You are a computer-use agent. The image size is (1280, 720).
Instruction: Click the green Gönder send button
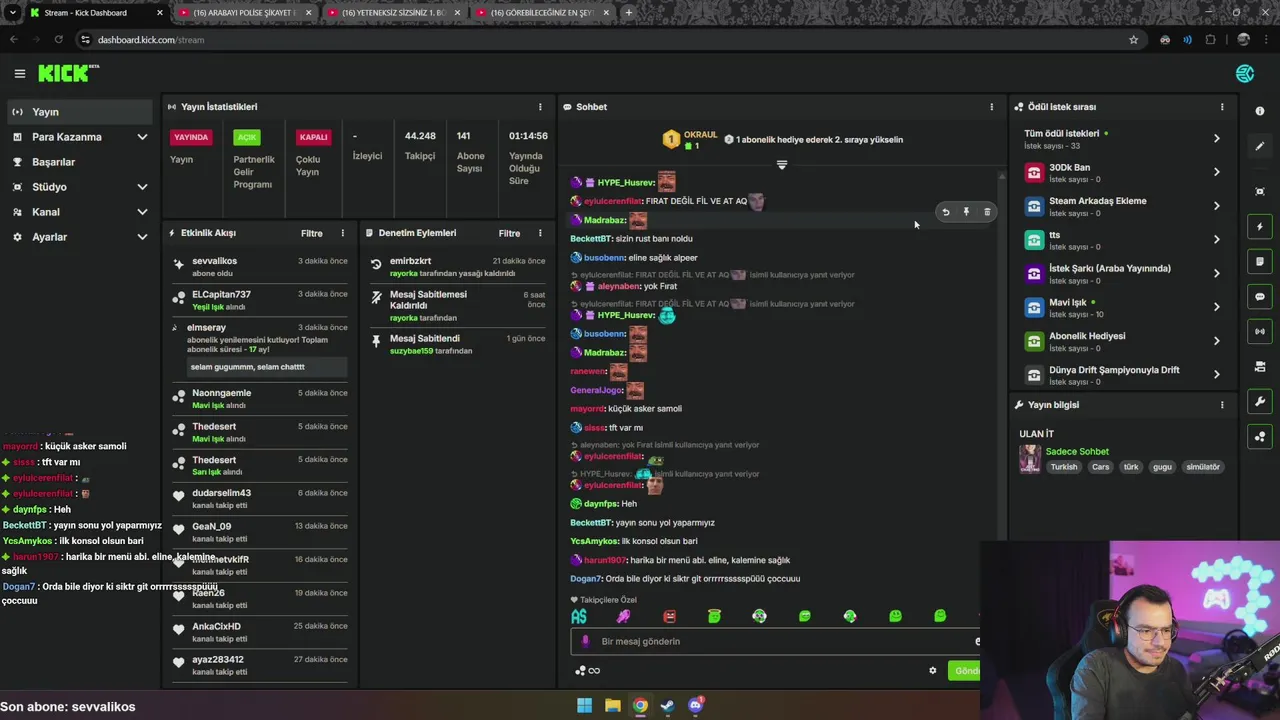tap(964, 671)
